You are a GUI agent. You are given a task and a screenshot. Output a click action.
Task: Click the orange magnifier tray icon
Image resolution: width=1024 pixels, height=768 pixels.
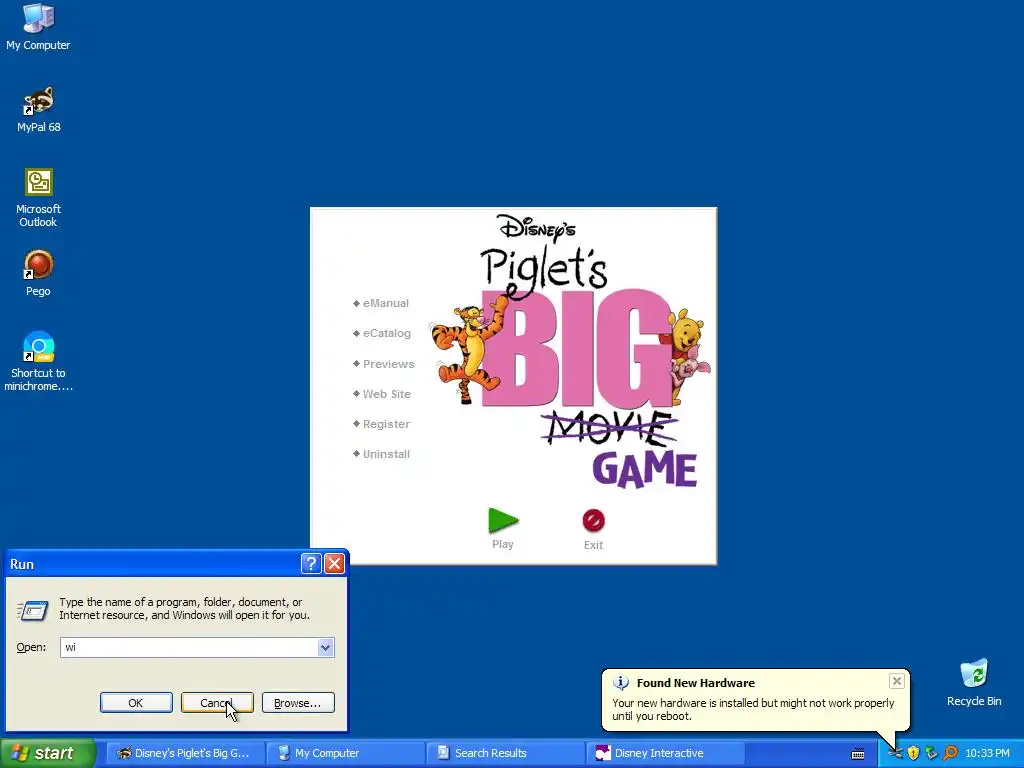click(950, 753)
